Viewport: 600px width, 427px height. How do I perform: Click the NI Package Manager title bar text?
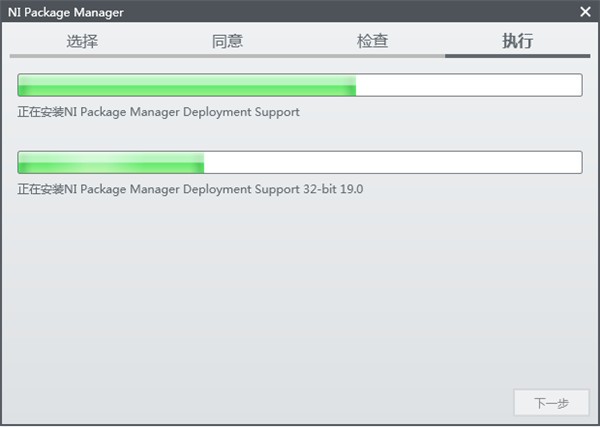pos(66,12)
